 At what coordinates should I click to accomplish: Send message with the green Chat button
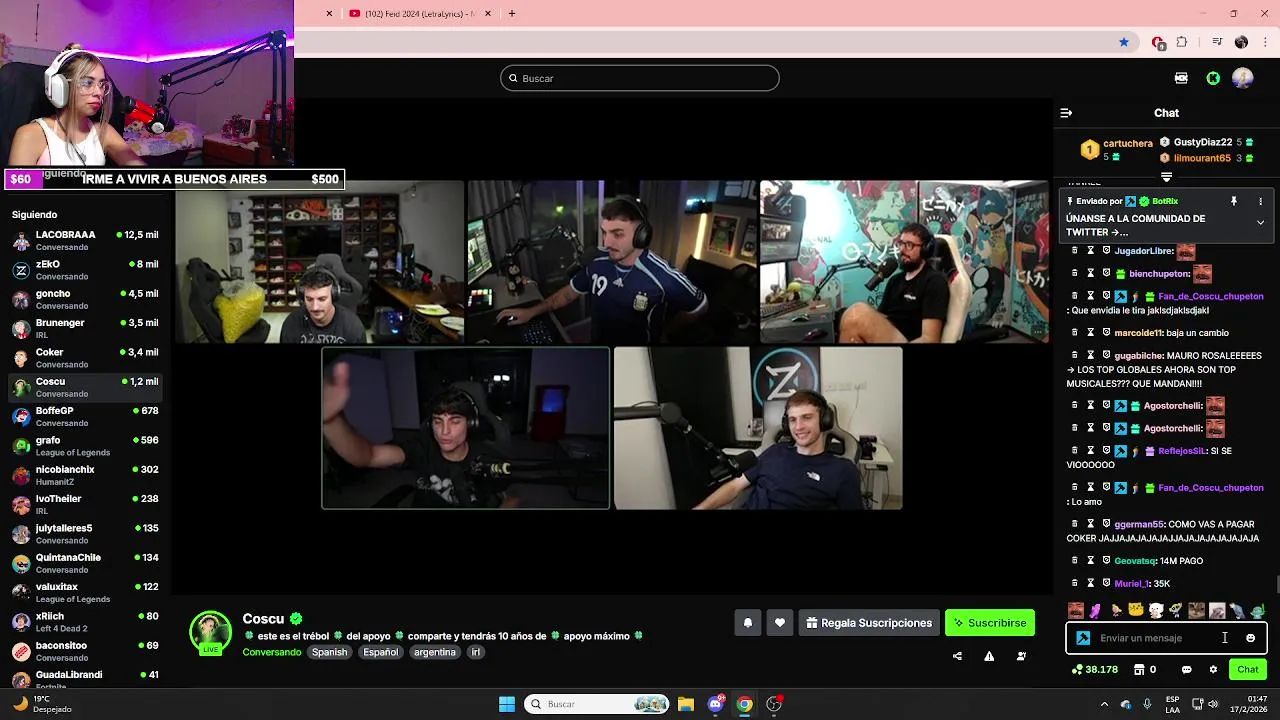click(x=1248, y=670)
